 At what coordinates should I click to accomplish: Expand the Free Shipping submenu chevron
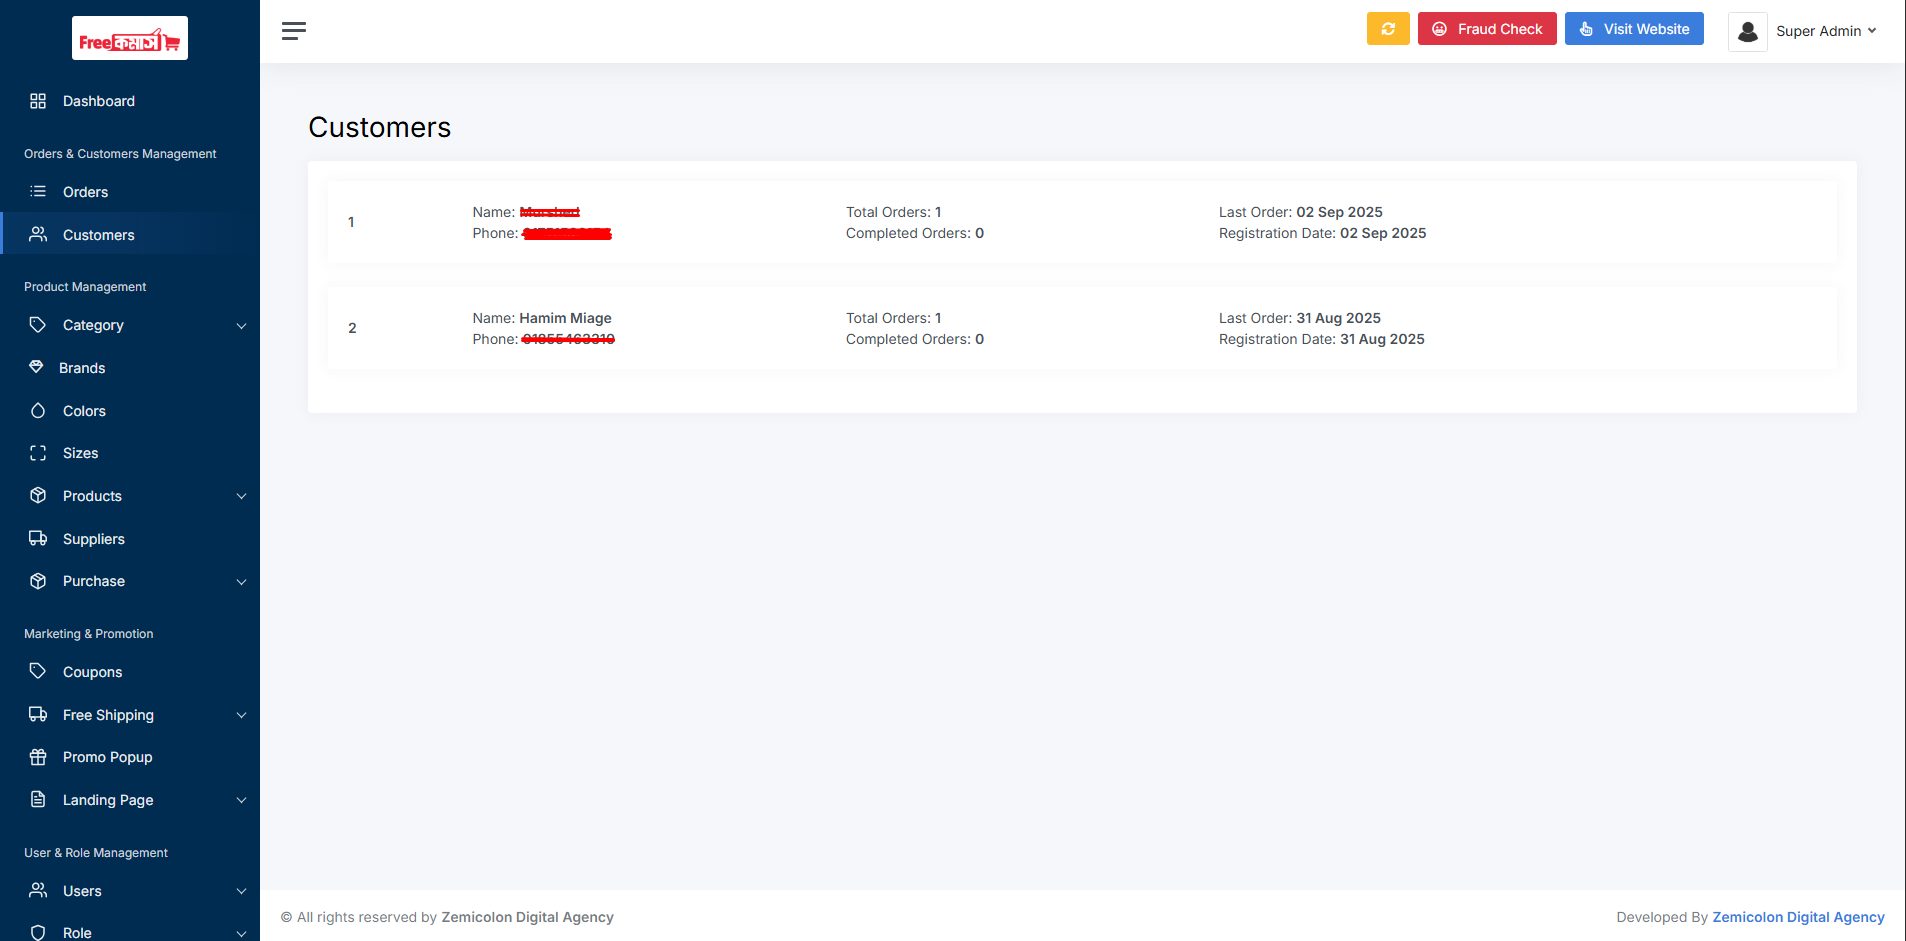[241, 716]
